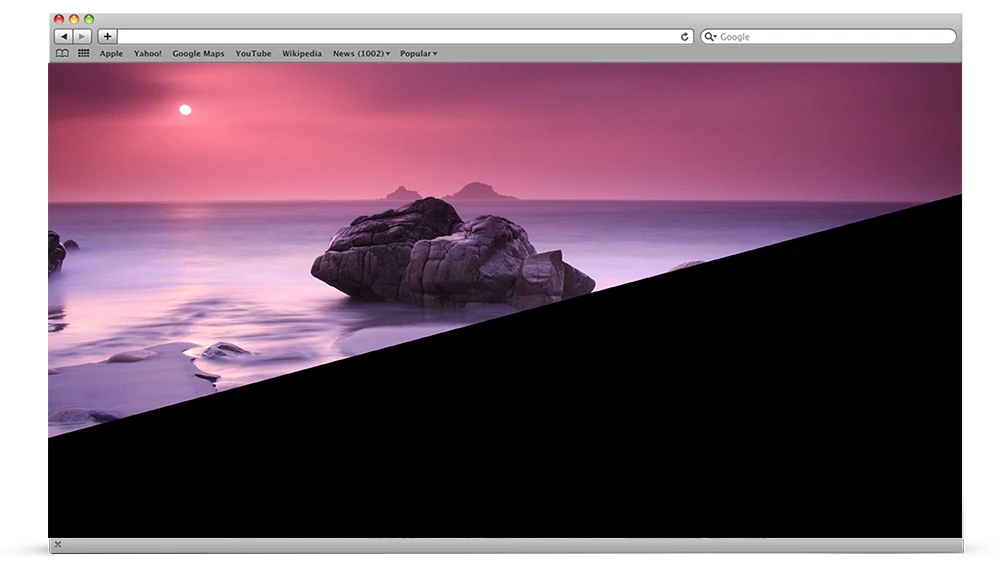Click the plus Add Bookmark button
This screenshot has height=571, width=1000.
pos(107,37)
